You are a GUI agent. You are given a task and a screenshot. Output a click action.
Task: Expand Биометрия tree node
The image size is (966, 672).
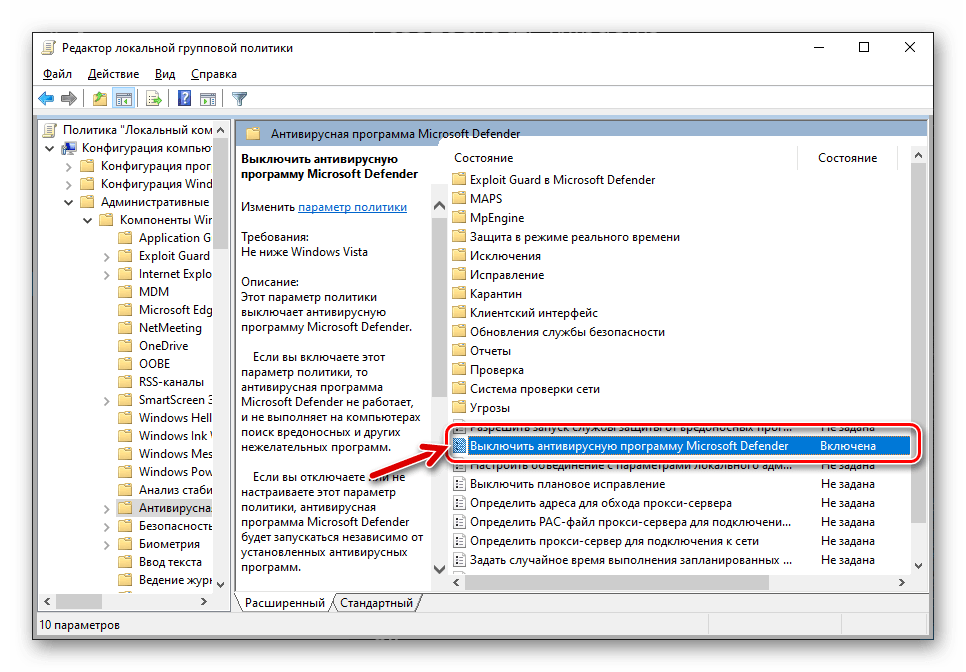pyautogui.click(x=107, y=544)
